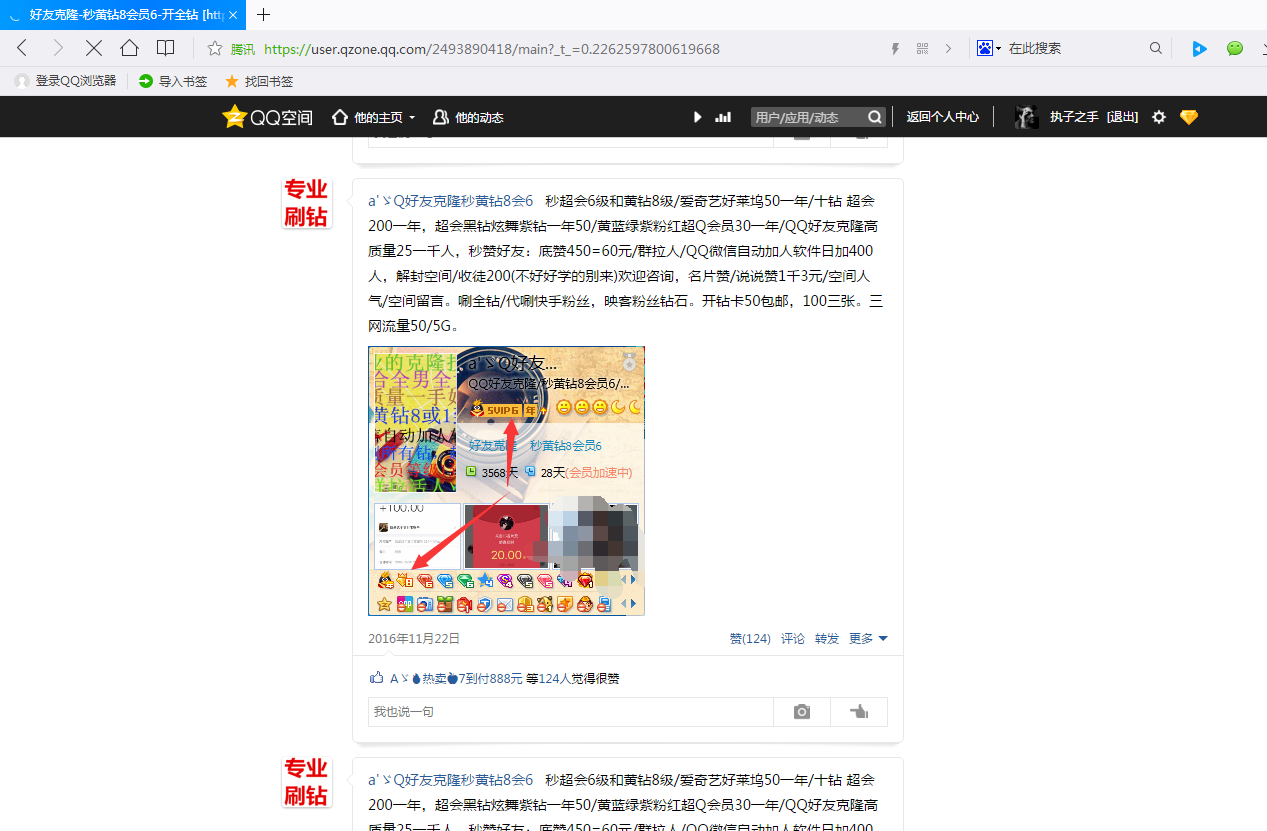Go forward with the browser forward arrow
The height and width of the screenshot is (831, 1267).
57,48
